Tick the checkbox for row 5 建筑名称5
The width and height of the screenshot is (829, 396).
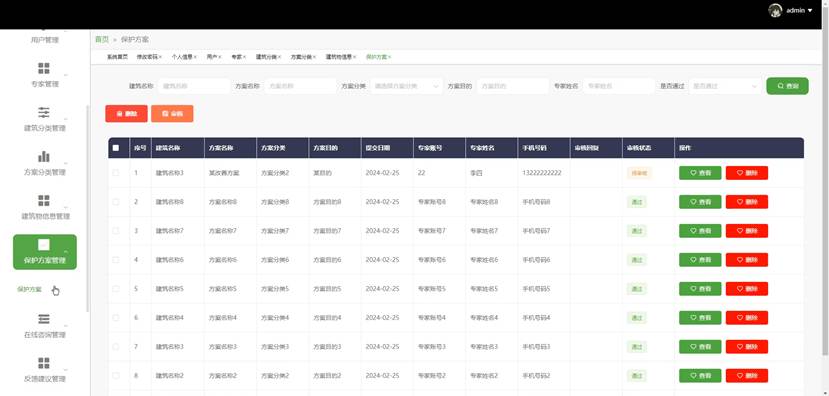[x=116, y=289]
